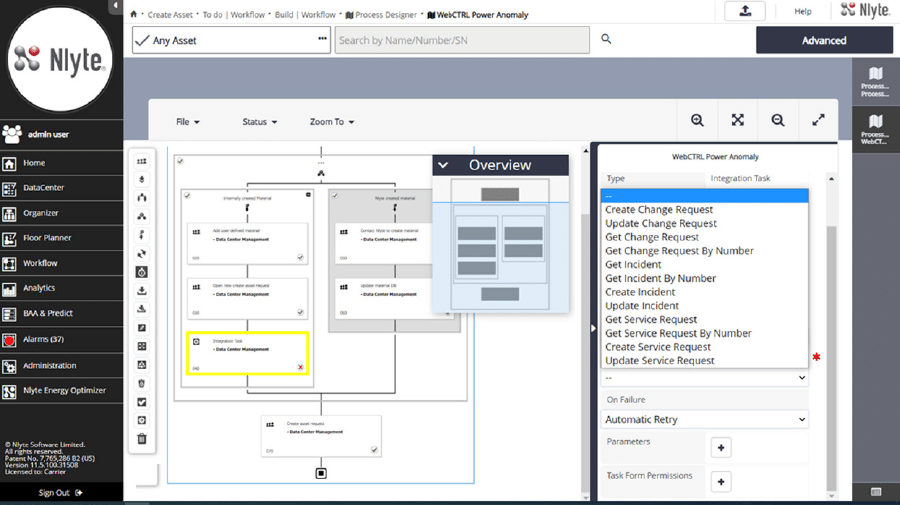Click the zoom in magnifier icon
This screenshot has width=900, height=505.
coord(697,120)
